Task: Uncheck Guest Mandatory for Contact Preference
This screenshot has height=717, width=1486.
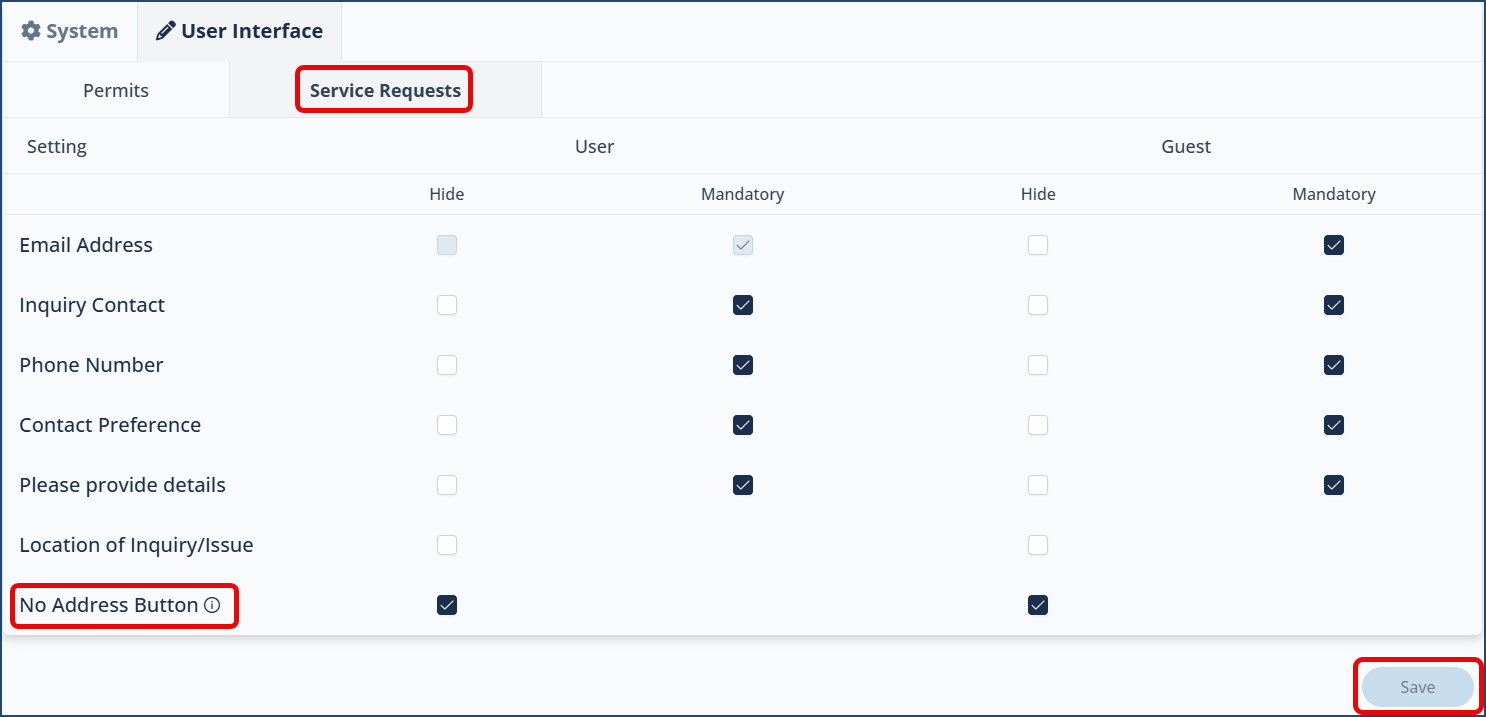Action: pyautogui.click(x=1334, y=425)
